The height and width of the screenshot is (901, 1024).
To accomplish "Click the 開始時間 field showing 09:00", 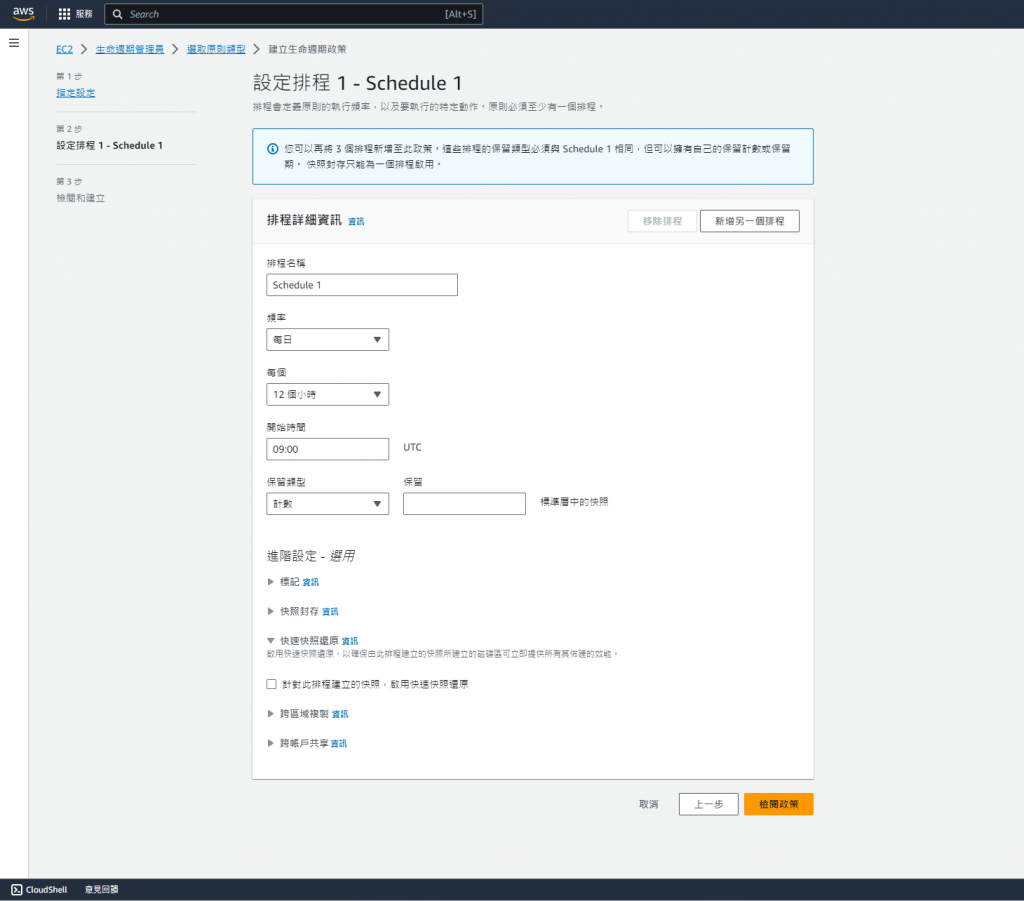I will pos(327,449).
